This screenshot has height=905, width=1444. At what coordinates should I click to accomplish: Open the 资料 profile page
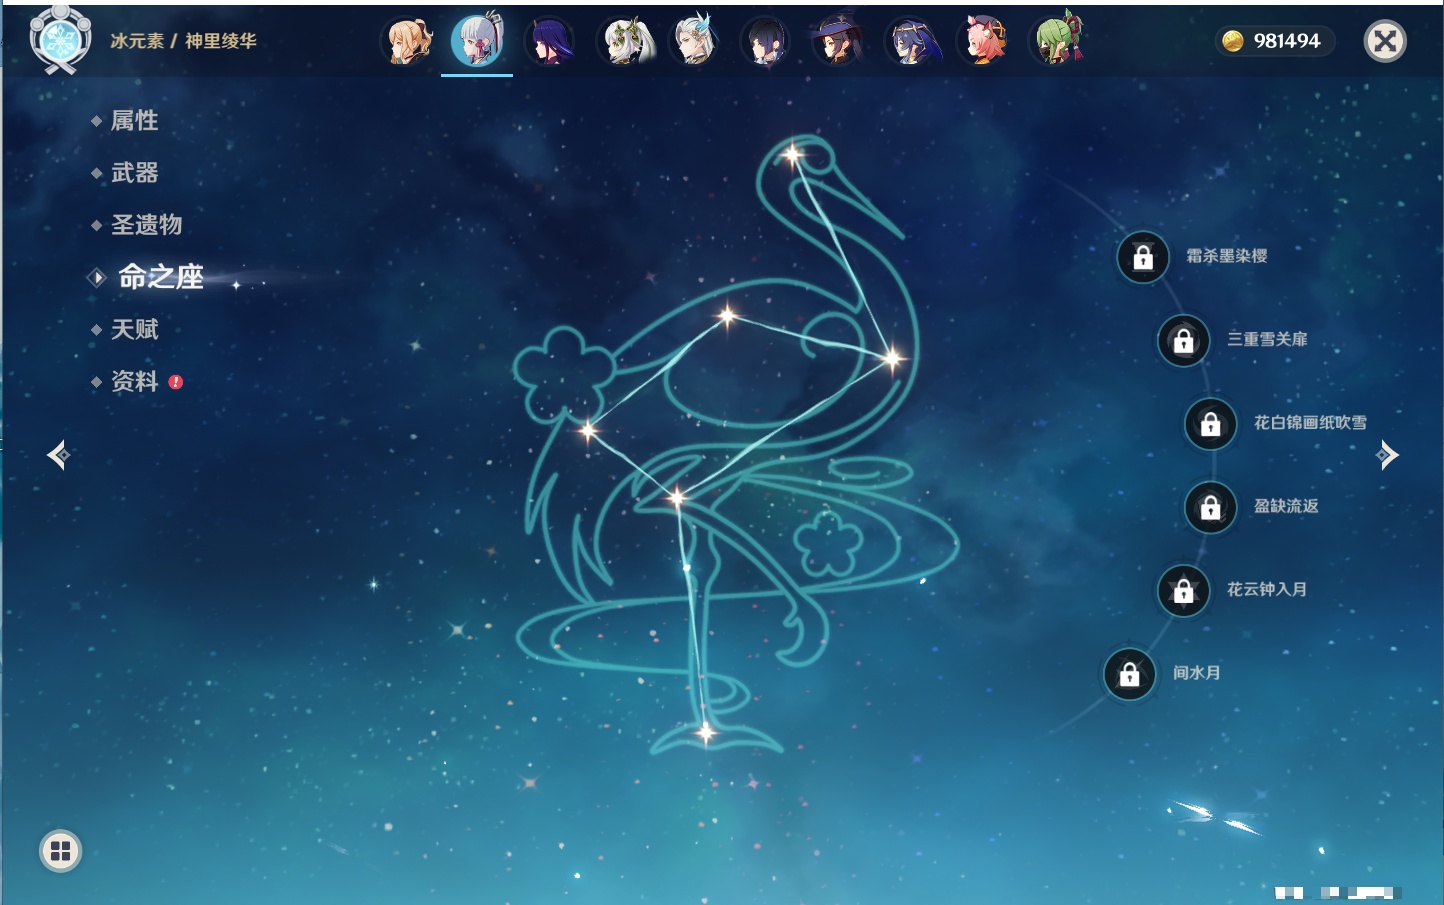pos(134,381)
